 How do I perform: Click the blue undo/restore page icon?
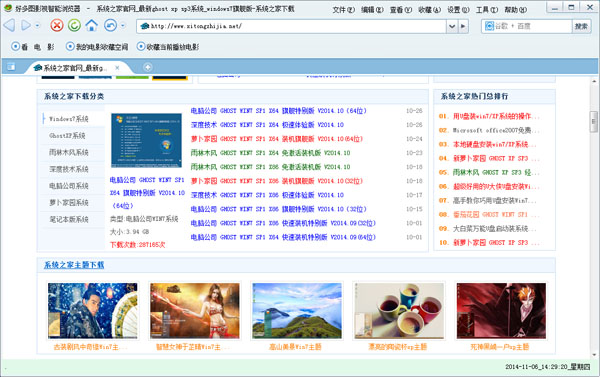pos(111,26)
